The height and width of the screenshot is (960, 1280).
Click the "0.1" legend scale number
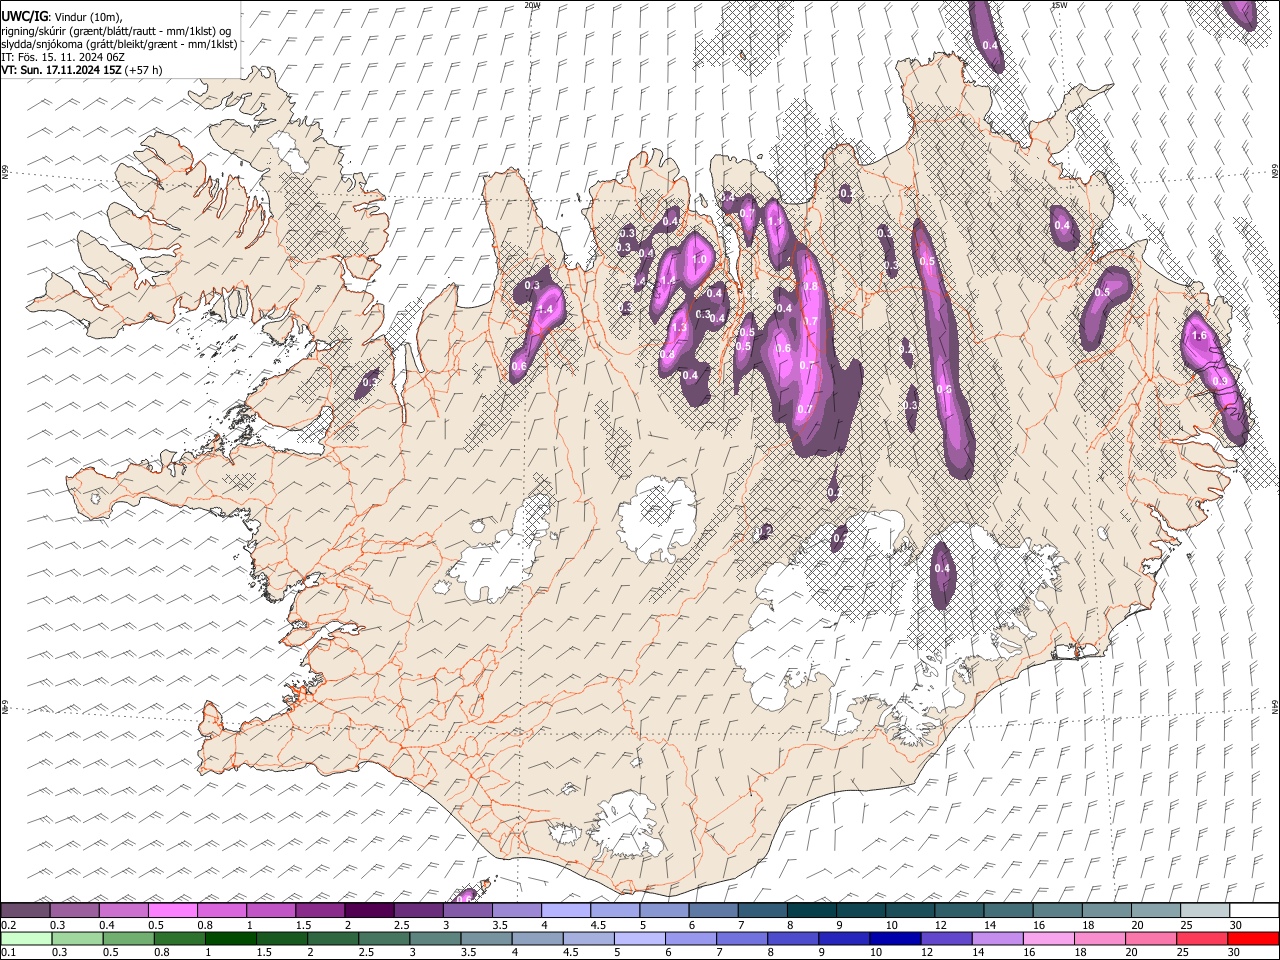[x=8, y=953]
